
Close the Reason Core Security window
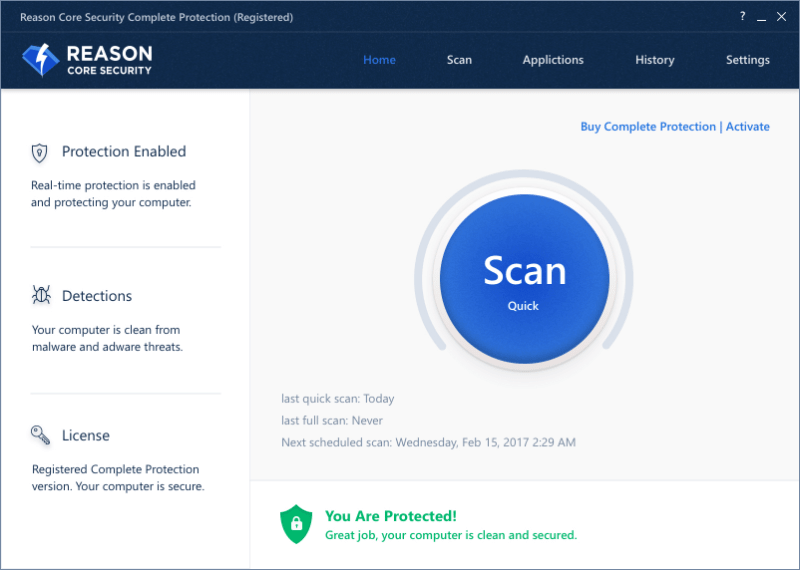pyautogui.click(x=781, y=17)
